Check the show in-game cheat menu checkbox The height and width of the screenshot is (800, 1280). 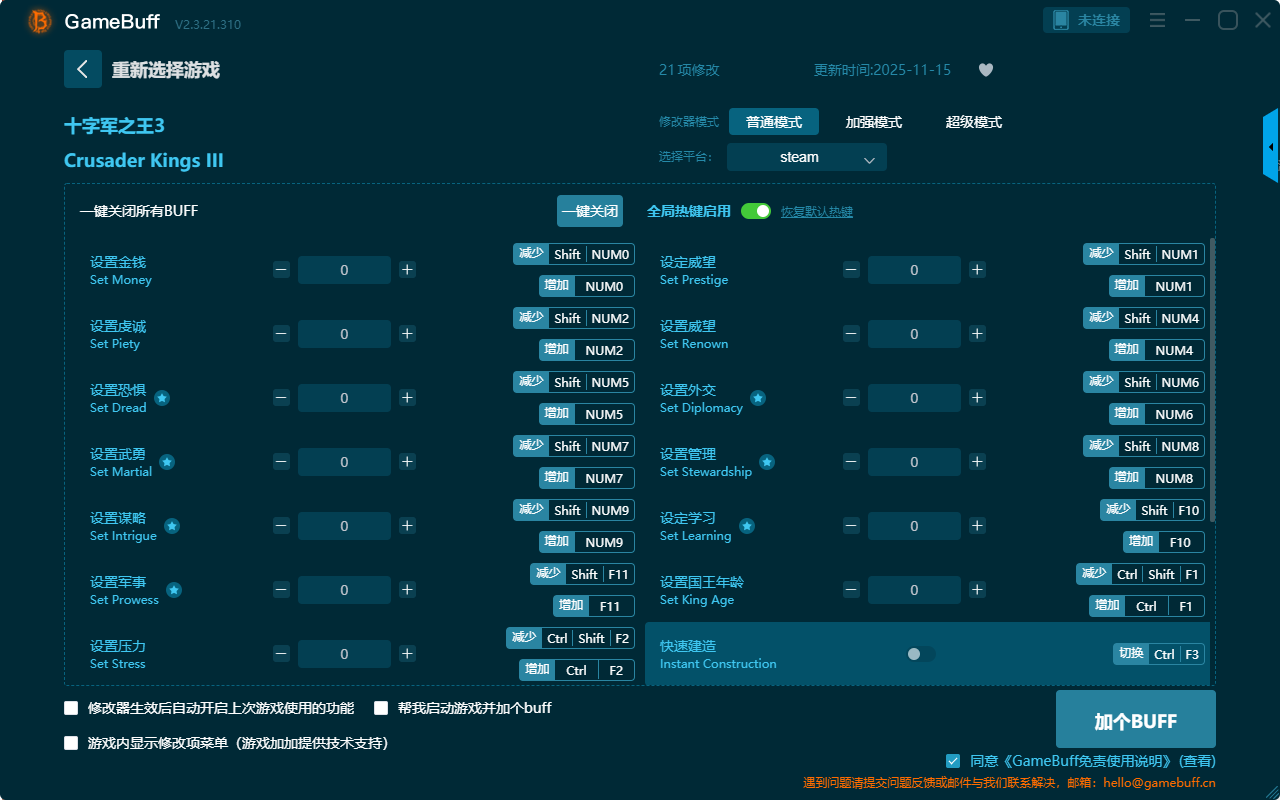pos(71,743)
